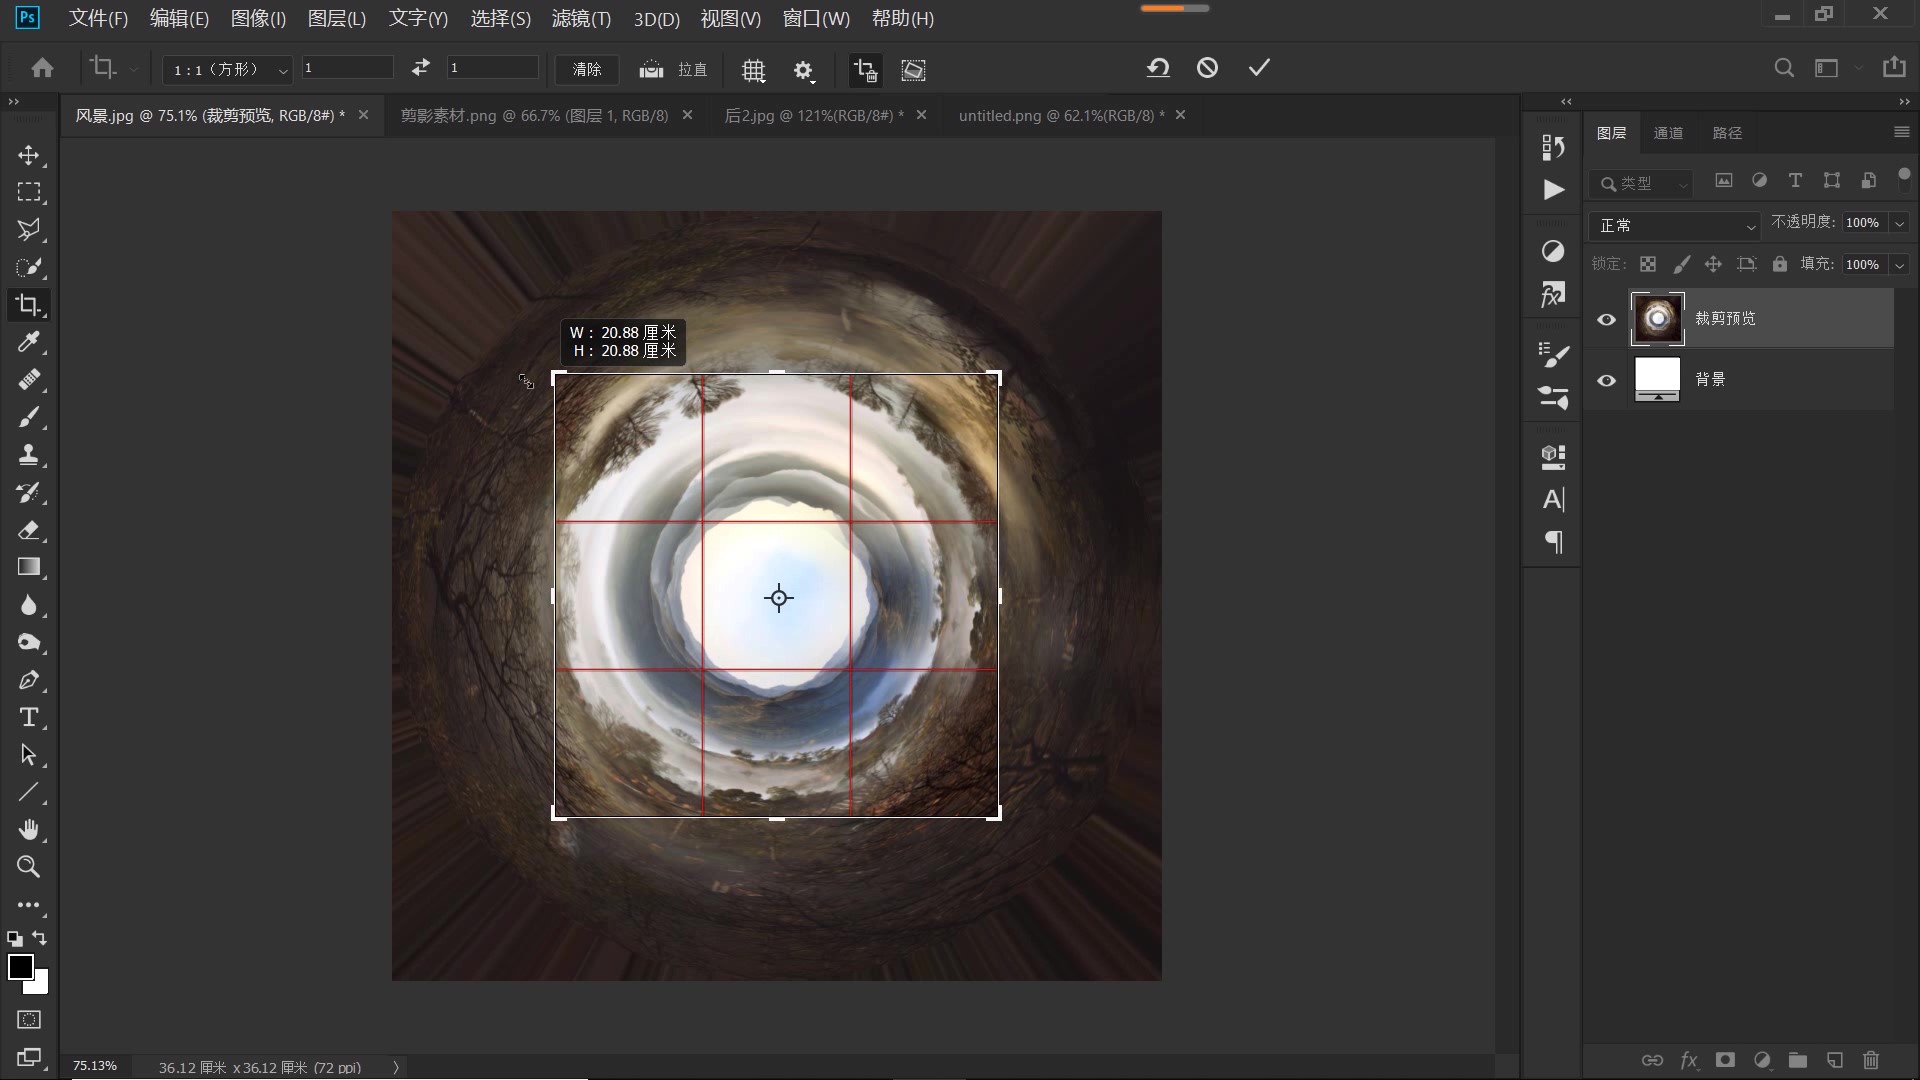This screenshot has width=1920, height=1080.
Task: Click the 清除 button
Action: point(587,70)
